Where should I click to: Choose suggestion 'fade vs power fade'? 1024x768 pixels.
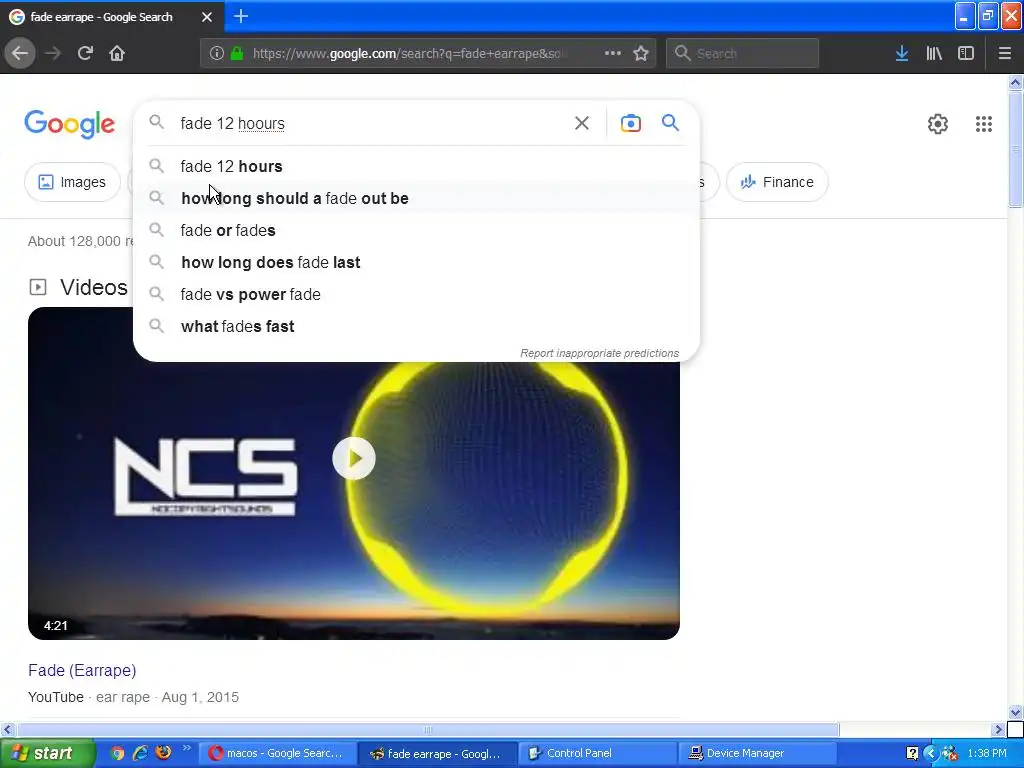pos(416,295)
